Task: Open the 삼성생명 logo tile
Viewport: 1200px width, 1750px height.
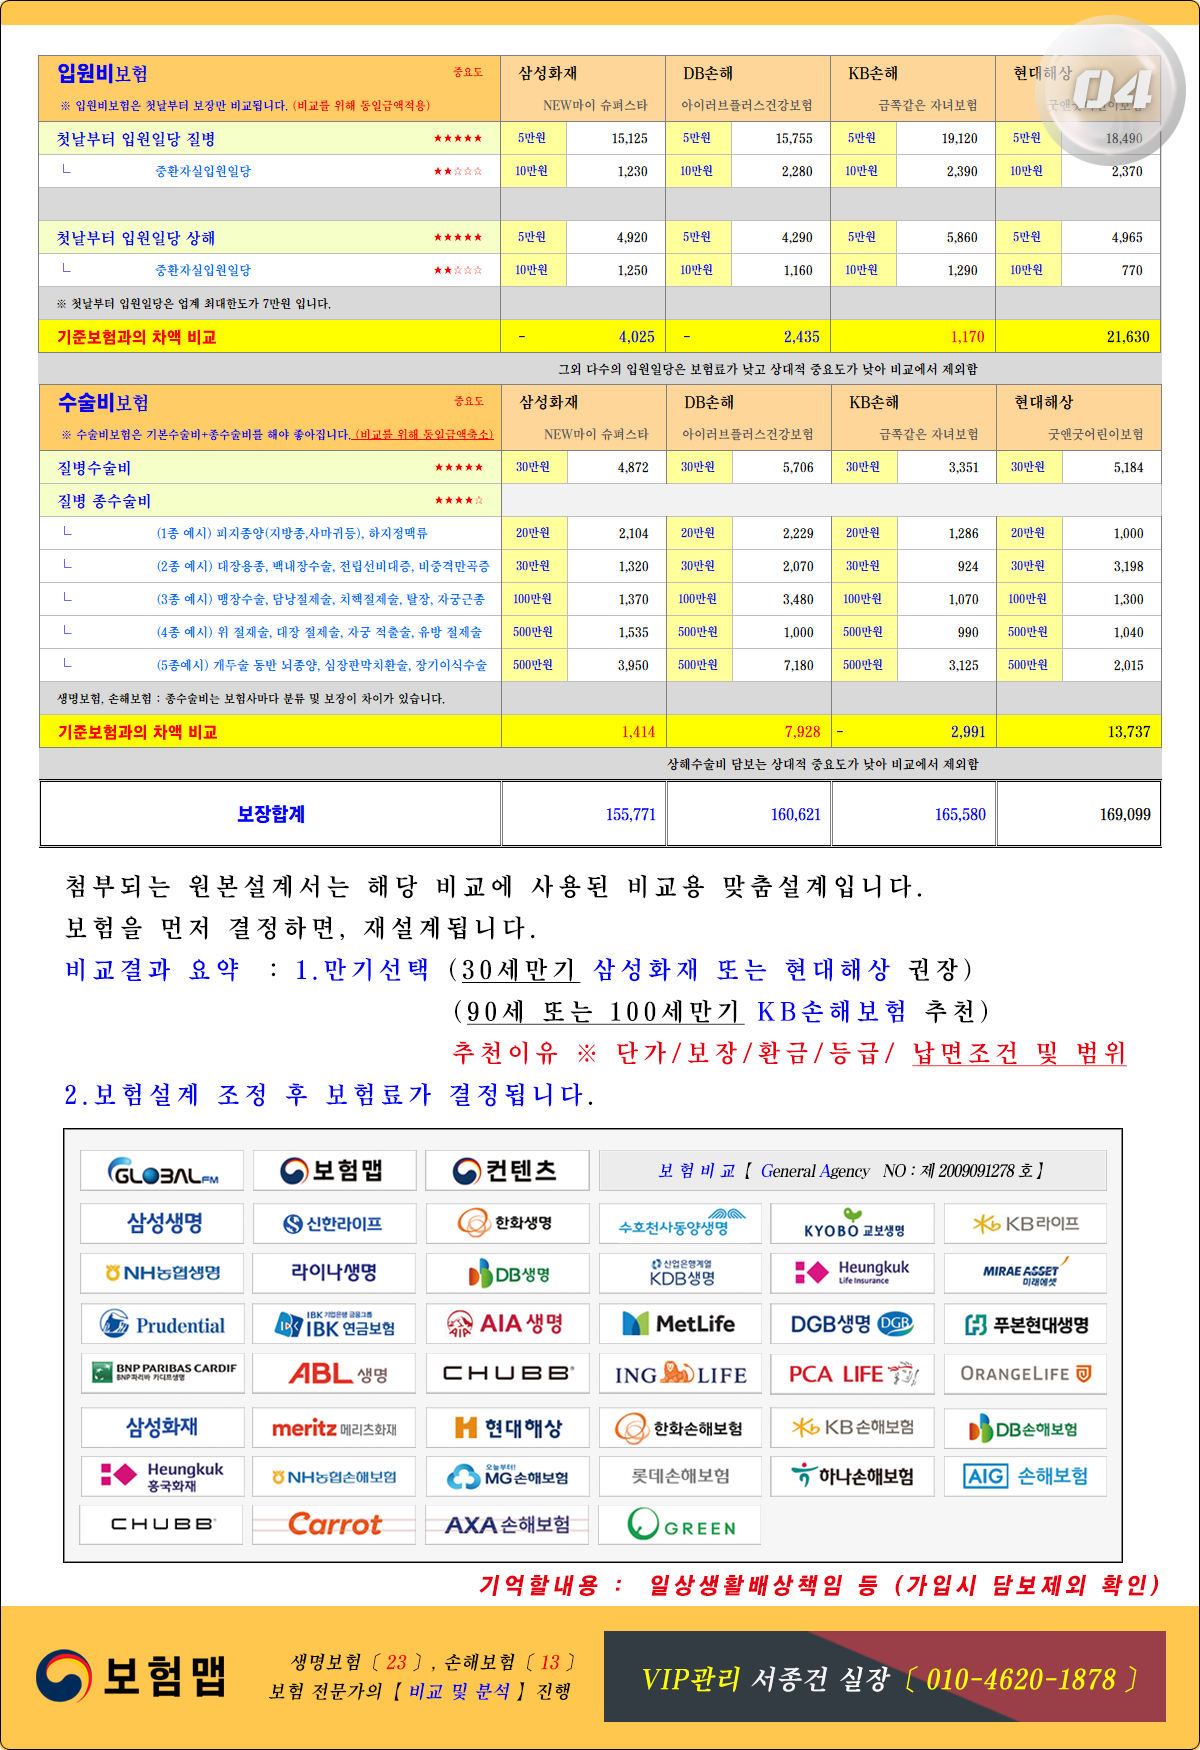Action: click(x=162, y=1223)
